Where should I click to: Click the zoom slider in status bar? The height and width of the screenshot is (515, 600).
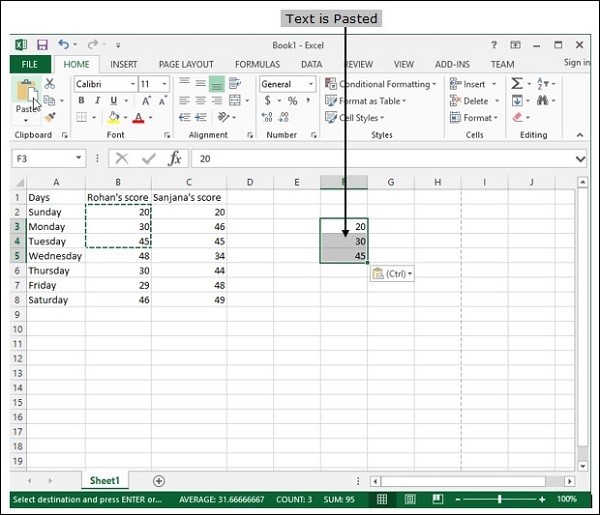[x=500, y=499]
